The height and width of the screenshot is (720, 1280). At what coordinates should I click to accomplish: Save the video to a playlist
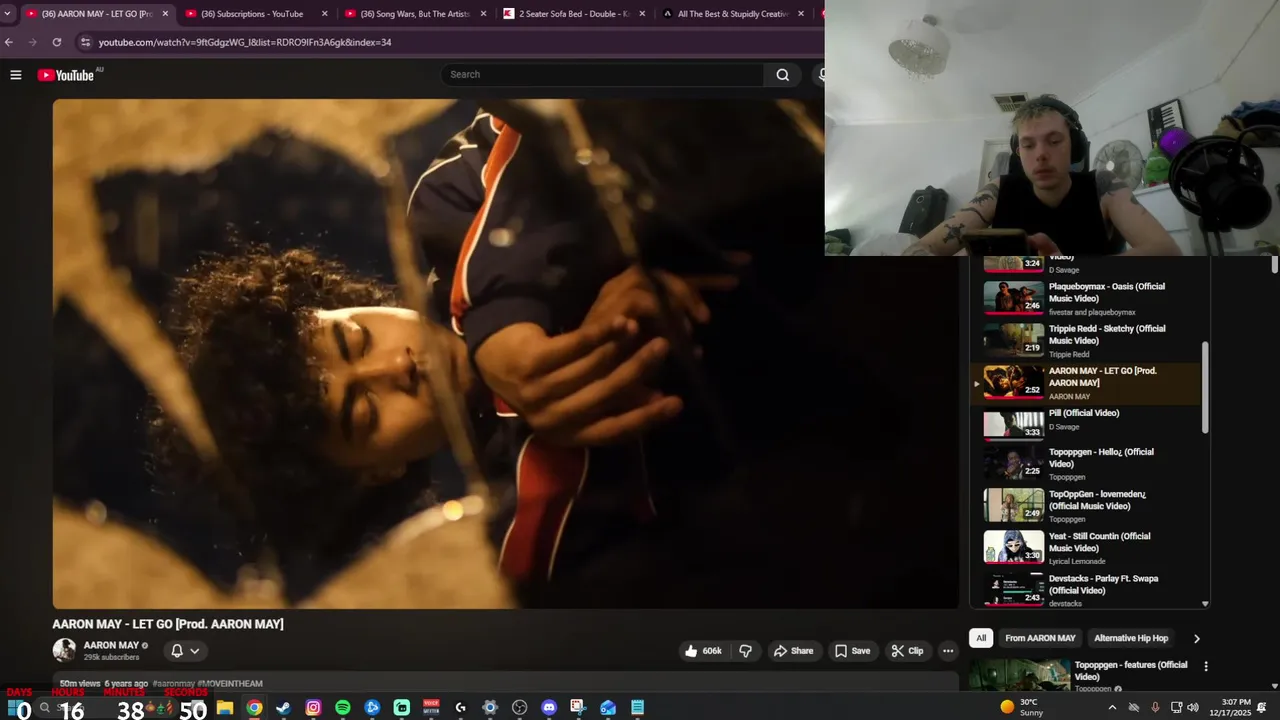point(852,651)
